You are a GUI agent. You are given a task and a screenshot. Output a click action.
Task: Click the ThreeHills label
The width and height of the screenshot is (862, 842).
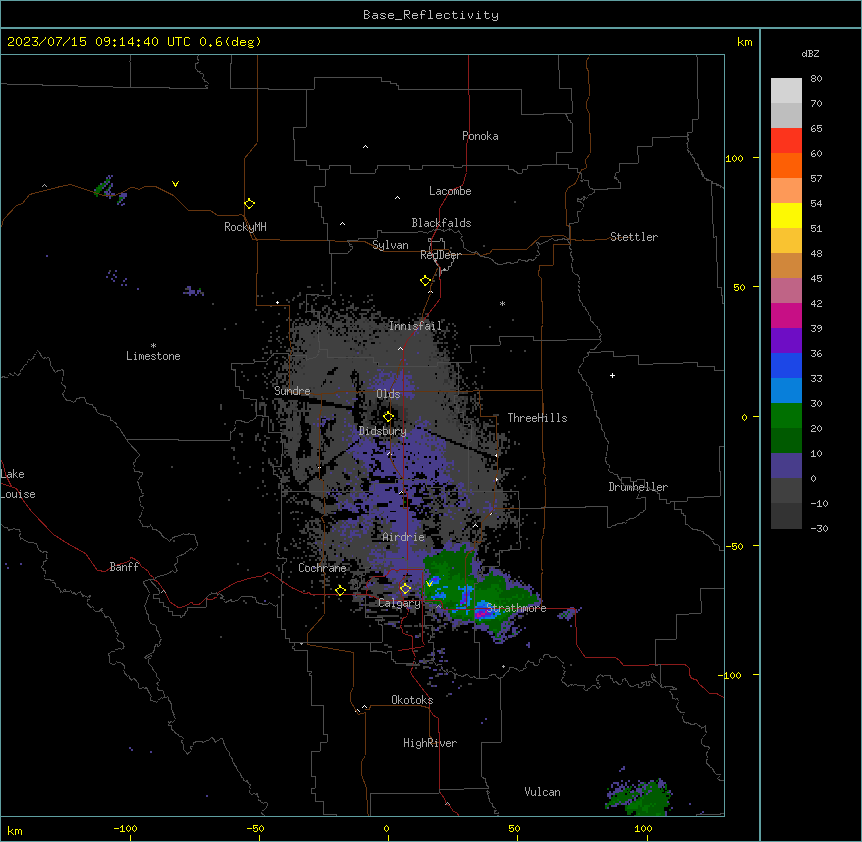[x=537, y=418]
